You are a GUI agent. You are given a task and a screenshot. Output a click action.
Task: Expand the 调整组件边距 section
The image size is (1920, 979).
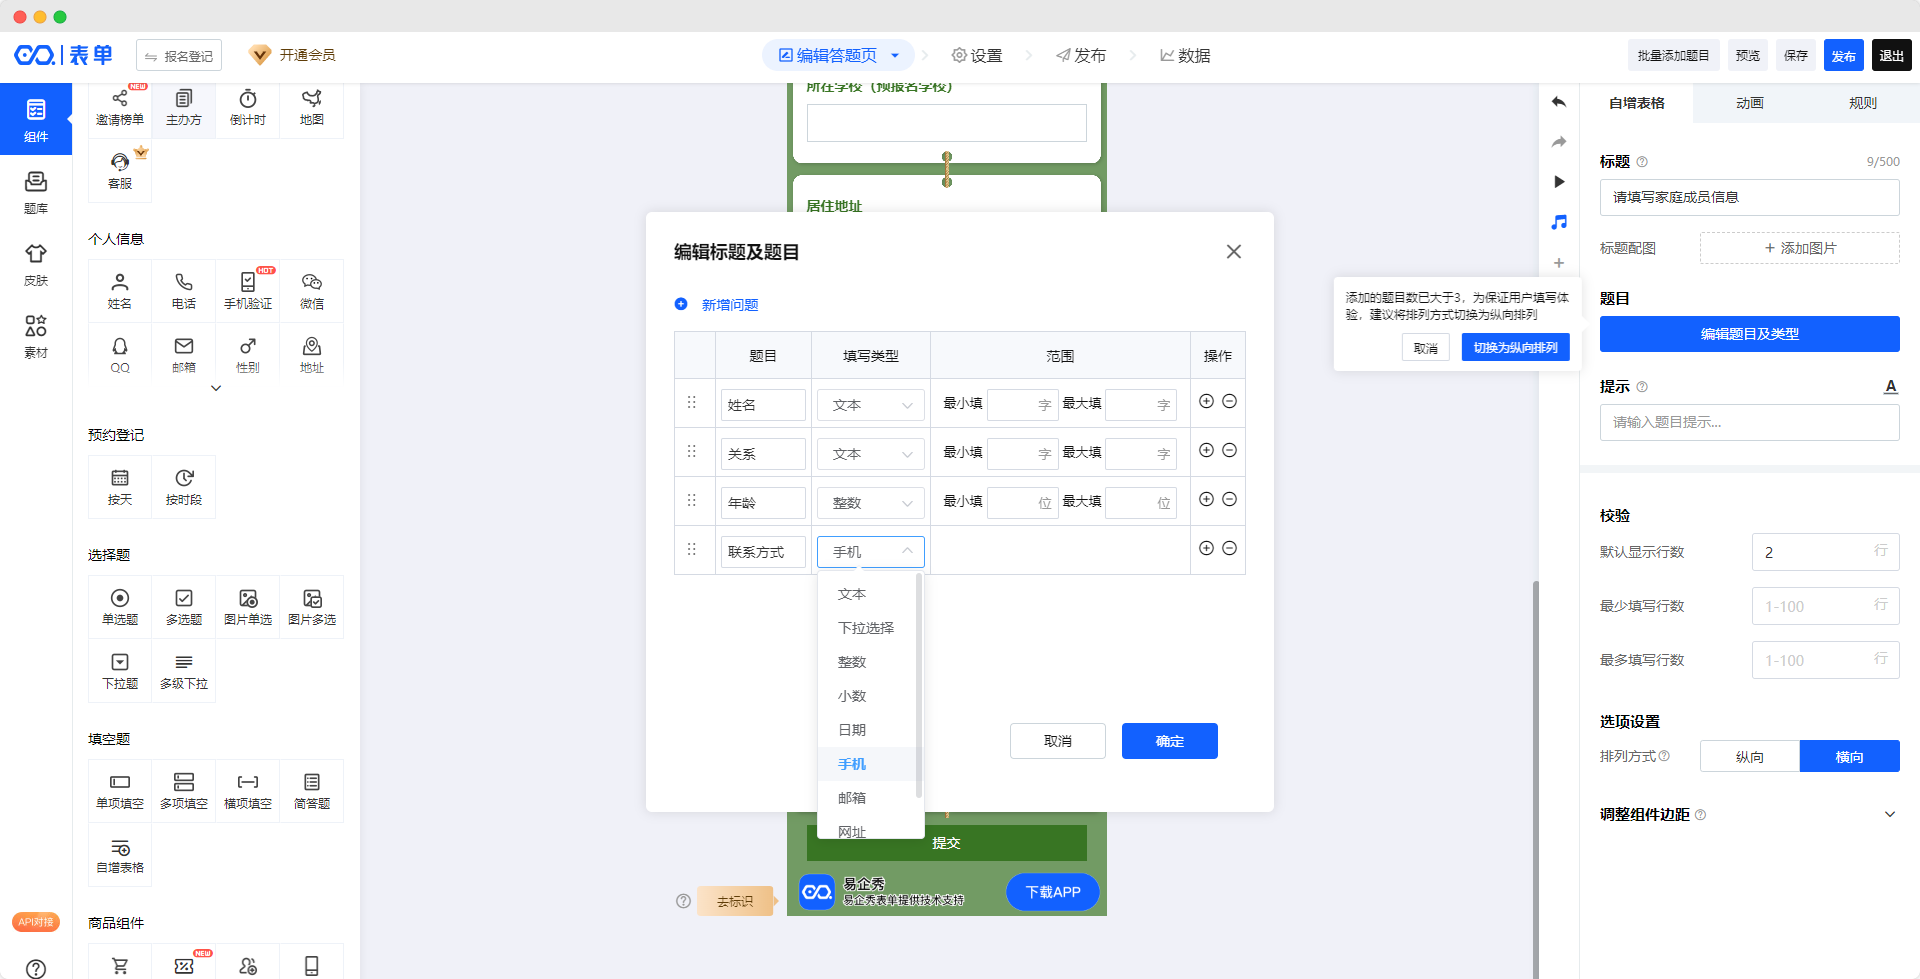click(x=1889, y=815)
